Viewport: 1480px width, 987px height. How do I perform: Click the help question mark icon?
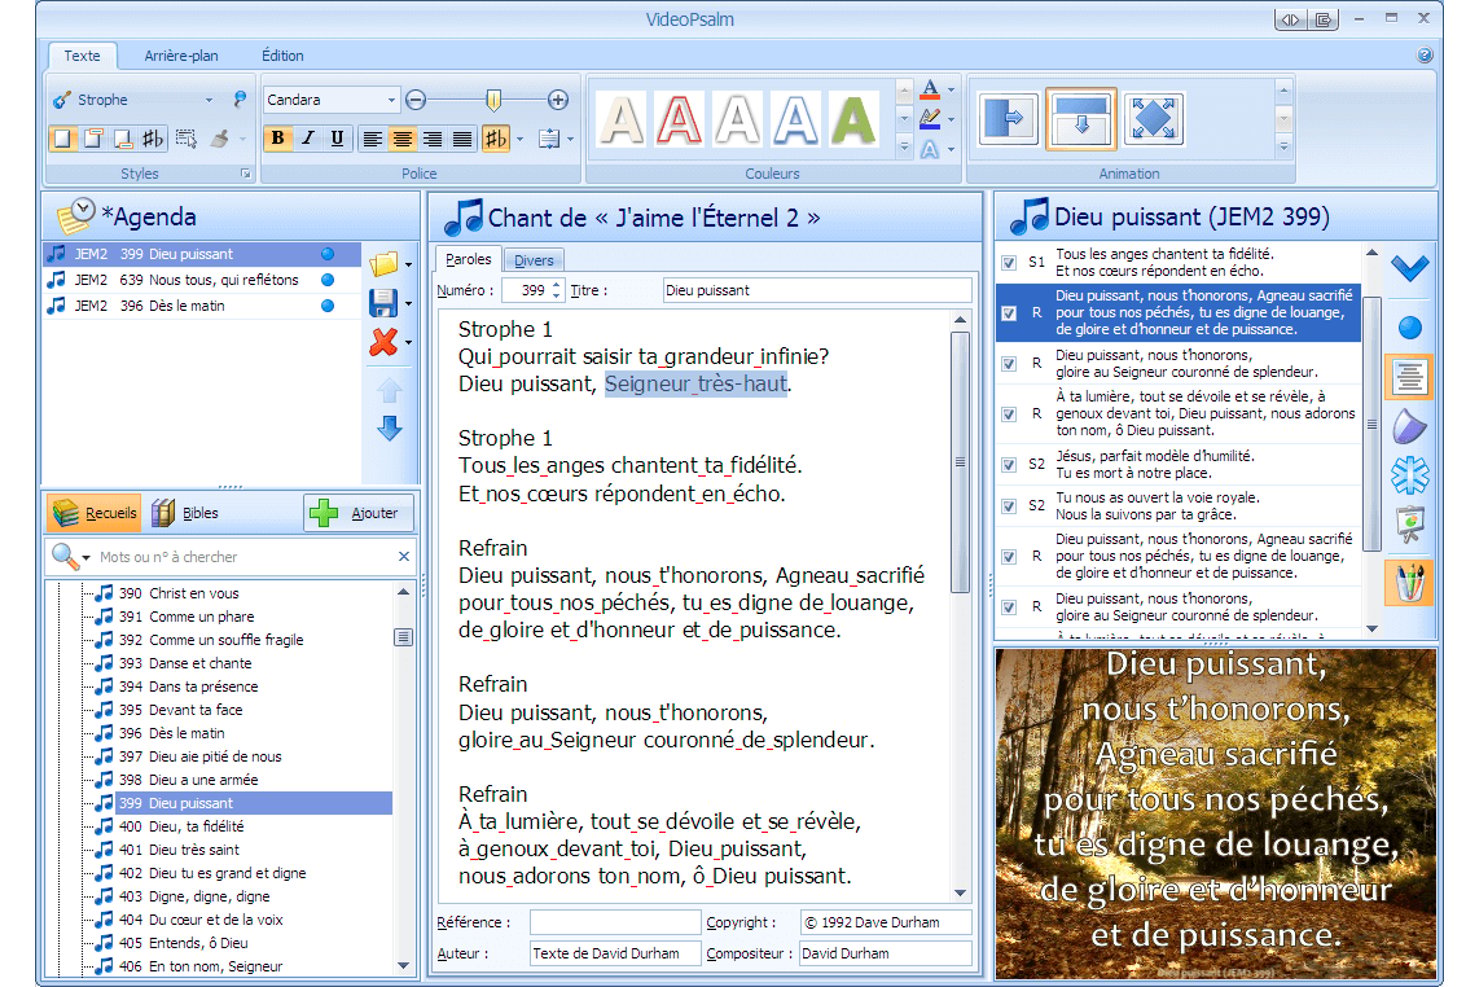pyautogui.click(x=1425, y=55)
